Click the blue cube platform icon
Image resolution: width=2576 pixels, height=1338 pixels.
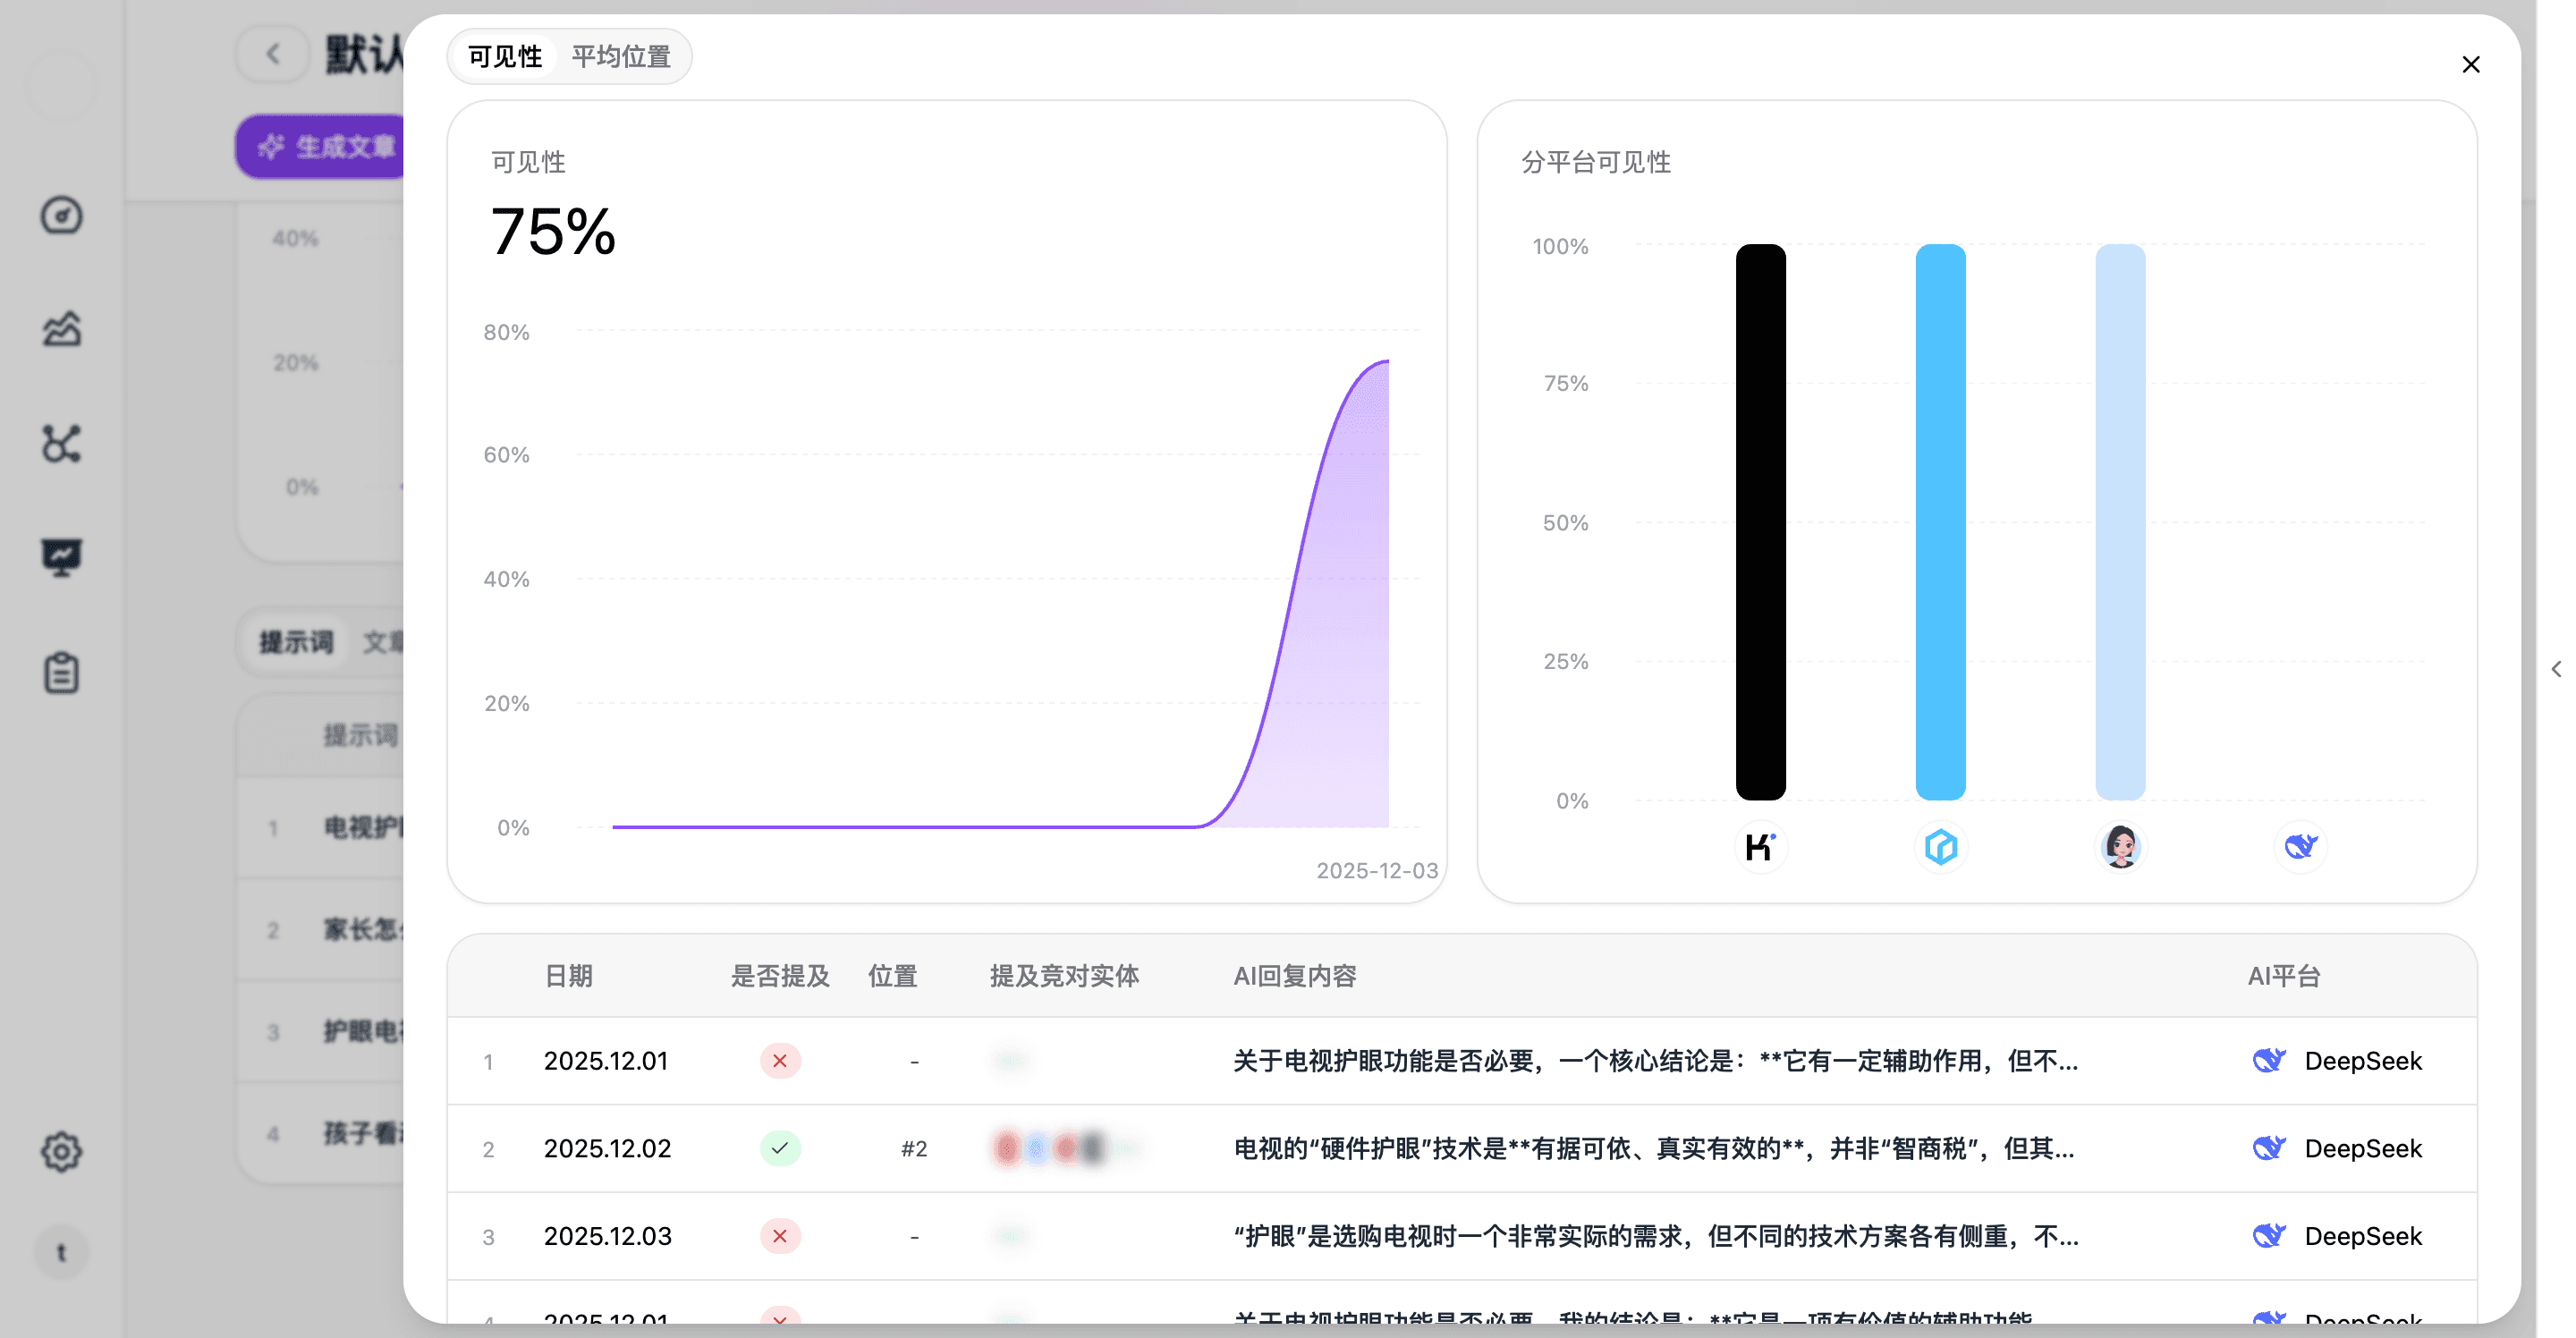(x=1940, y=847)
